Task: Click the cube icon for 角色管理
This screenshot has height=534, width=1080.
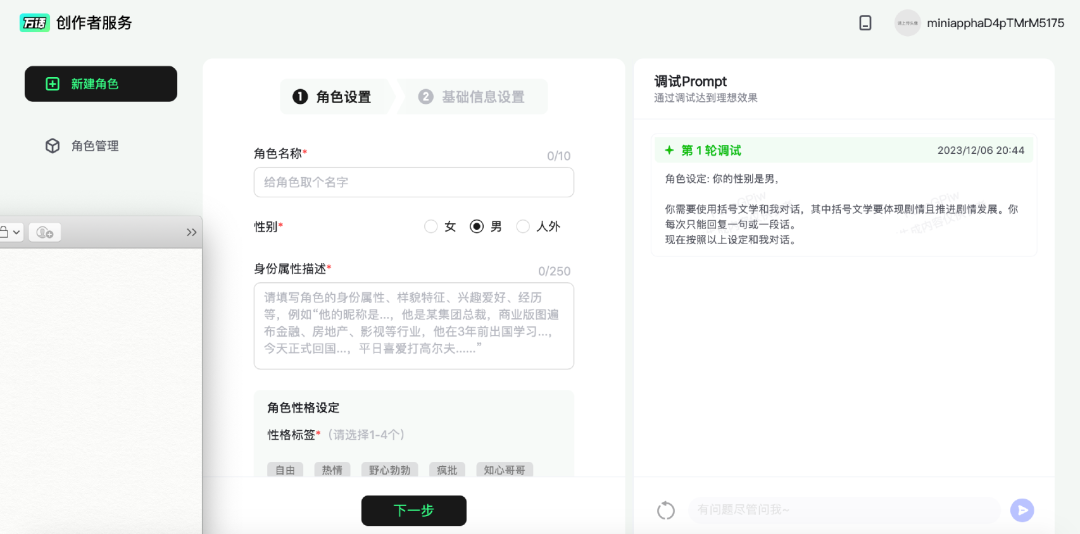Action: point(53,146)
